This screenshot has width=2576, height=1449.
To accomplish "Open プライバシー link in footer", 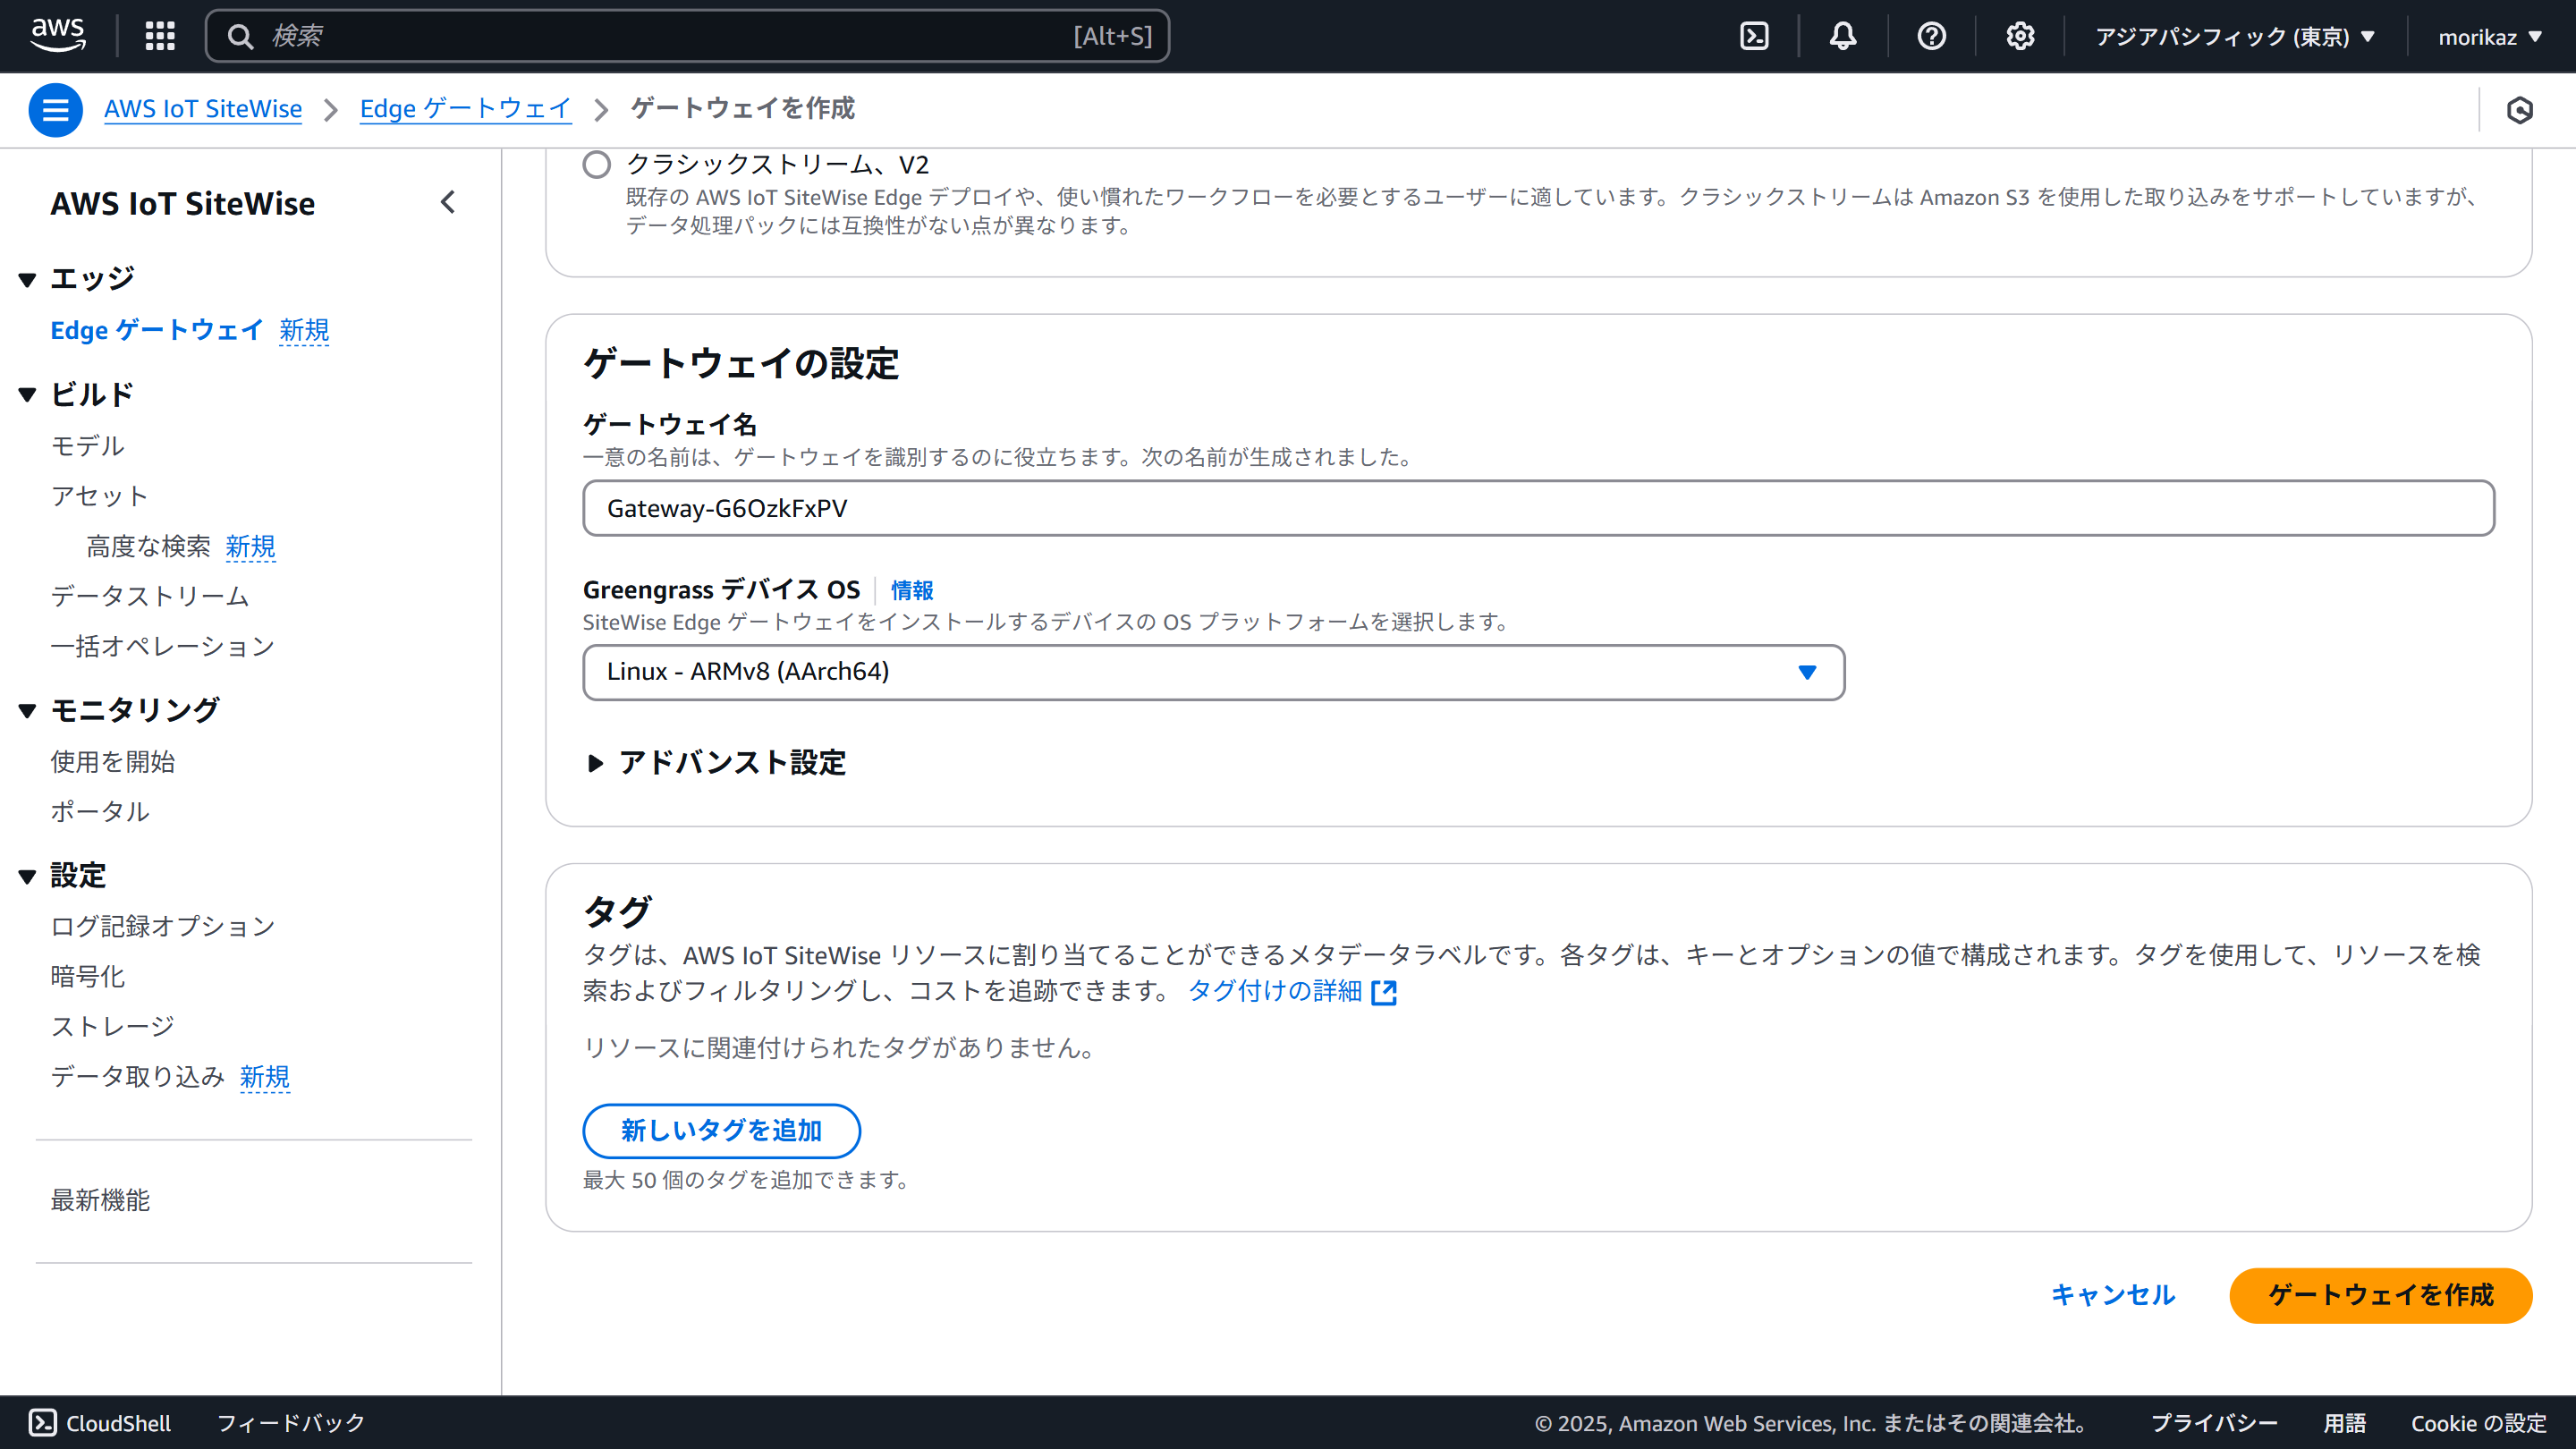I will (x=2214, y=1422).
